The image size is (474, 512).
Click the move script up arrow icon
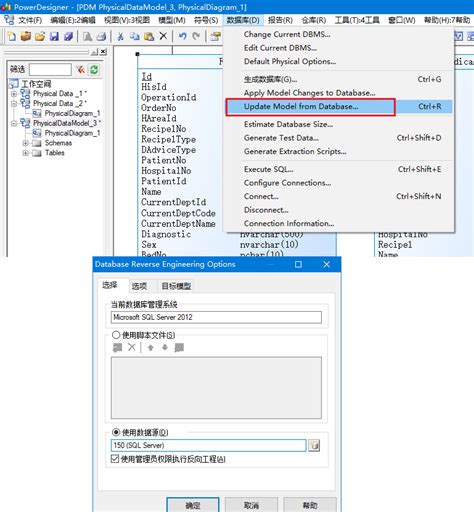click(150, 348)
